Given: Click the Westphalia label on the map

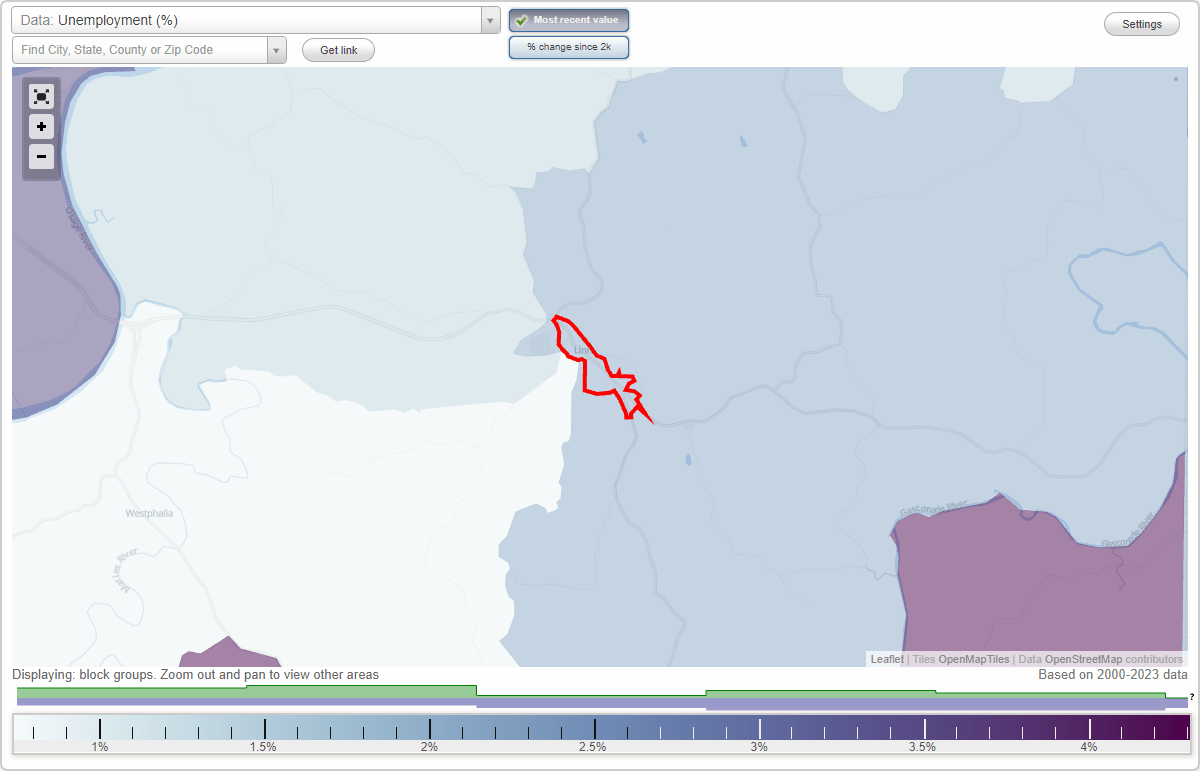Looking at the screenshot, I should click(149, 513).
